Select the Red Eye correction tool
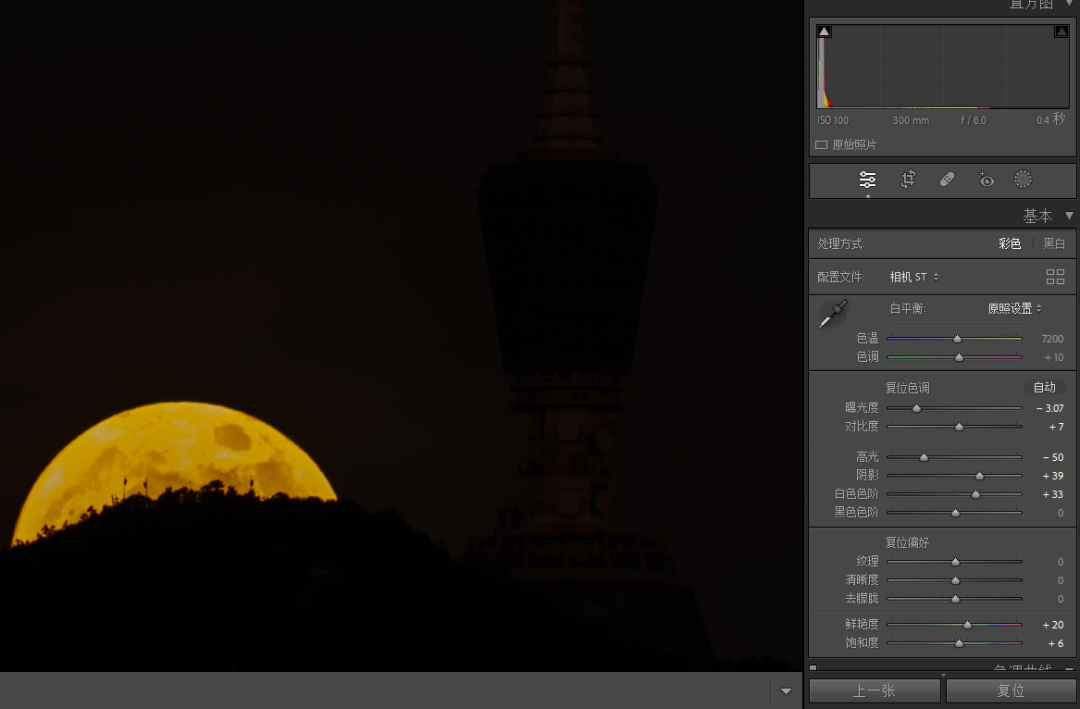1080x709 pixels. [986, 180]
